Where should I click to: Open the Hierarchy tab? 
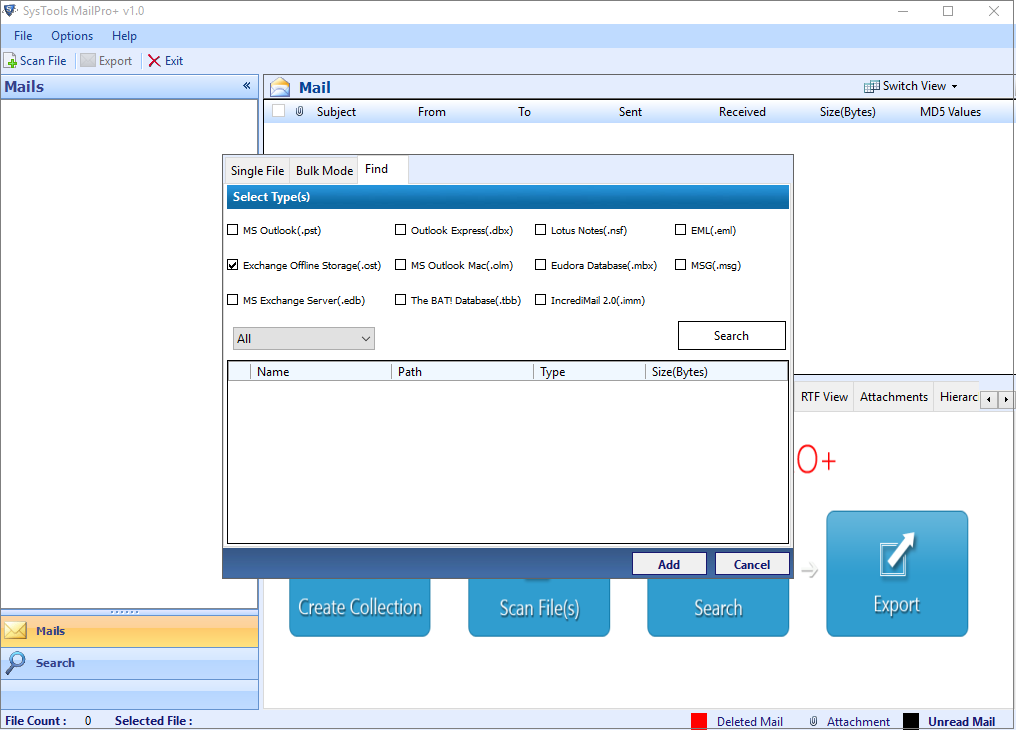[958, 396]
